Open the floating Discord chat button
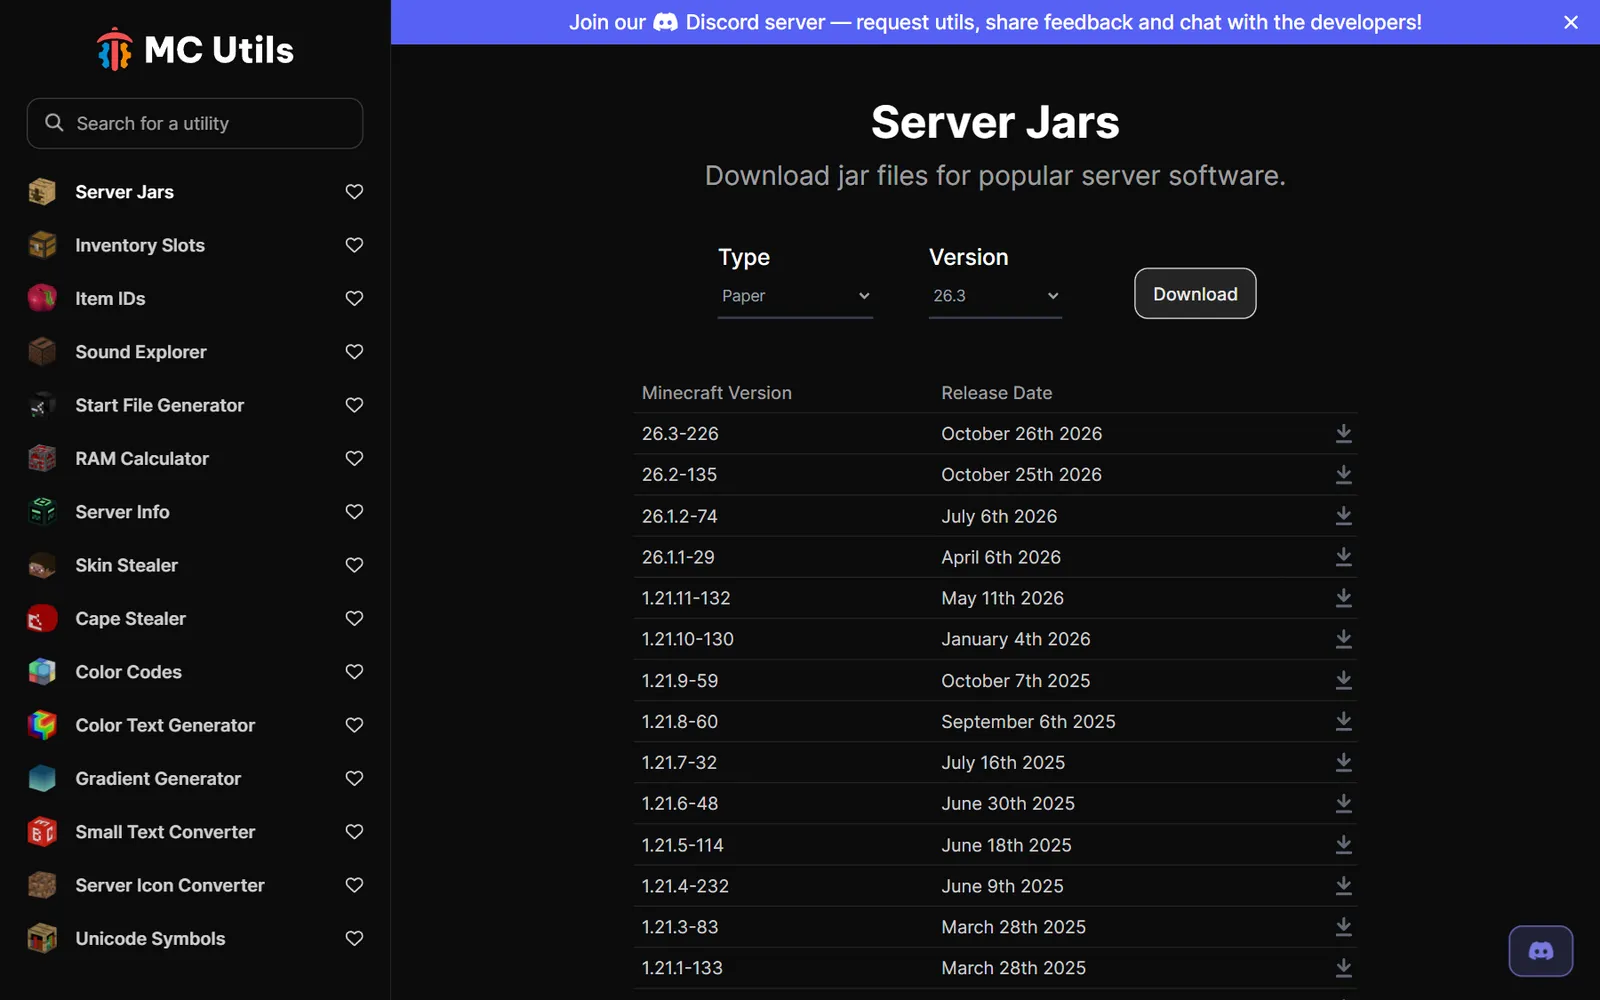 1540,951
